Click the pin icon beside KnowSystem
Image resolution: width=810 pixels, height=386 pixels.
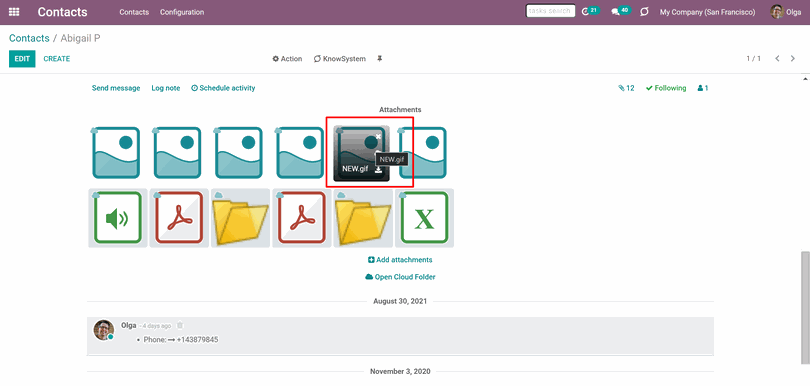[380, 59]
